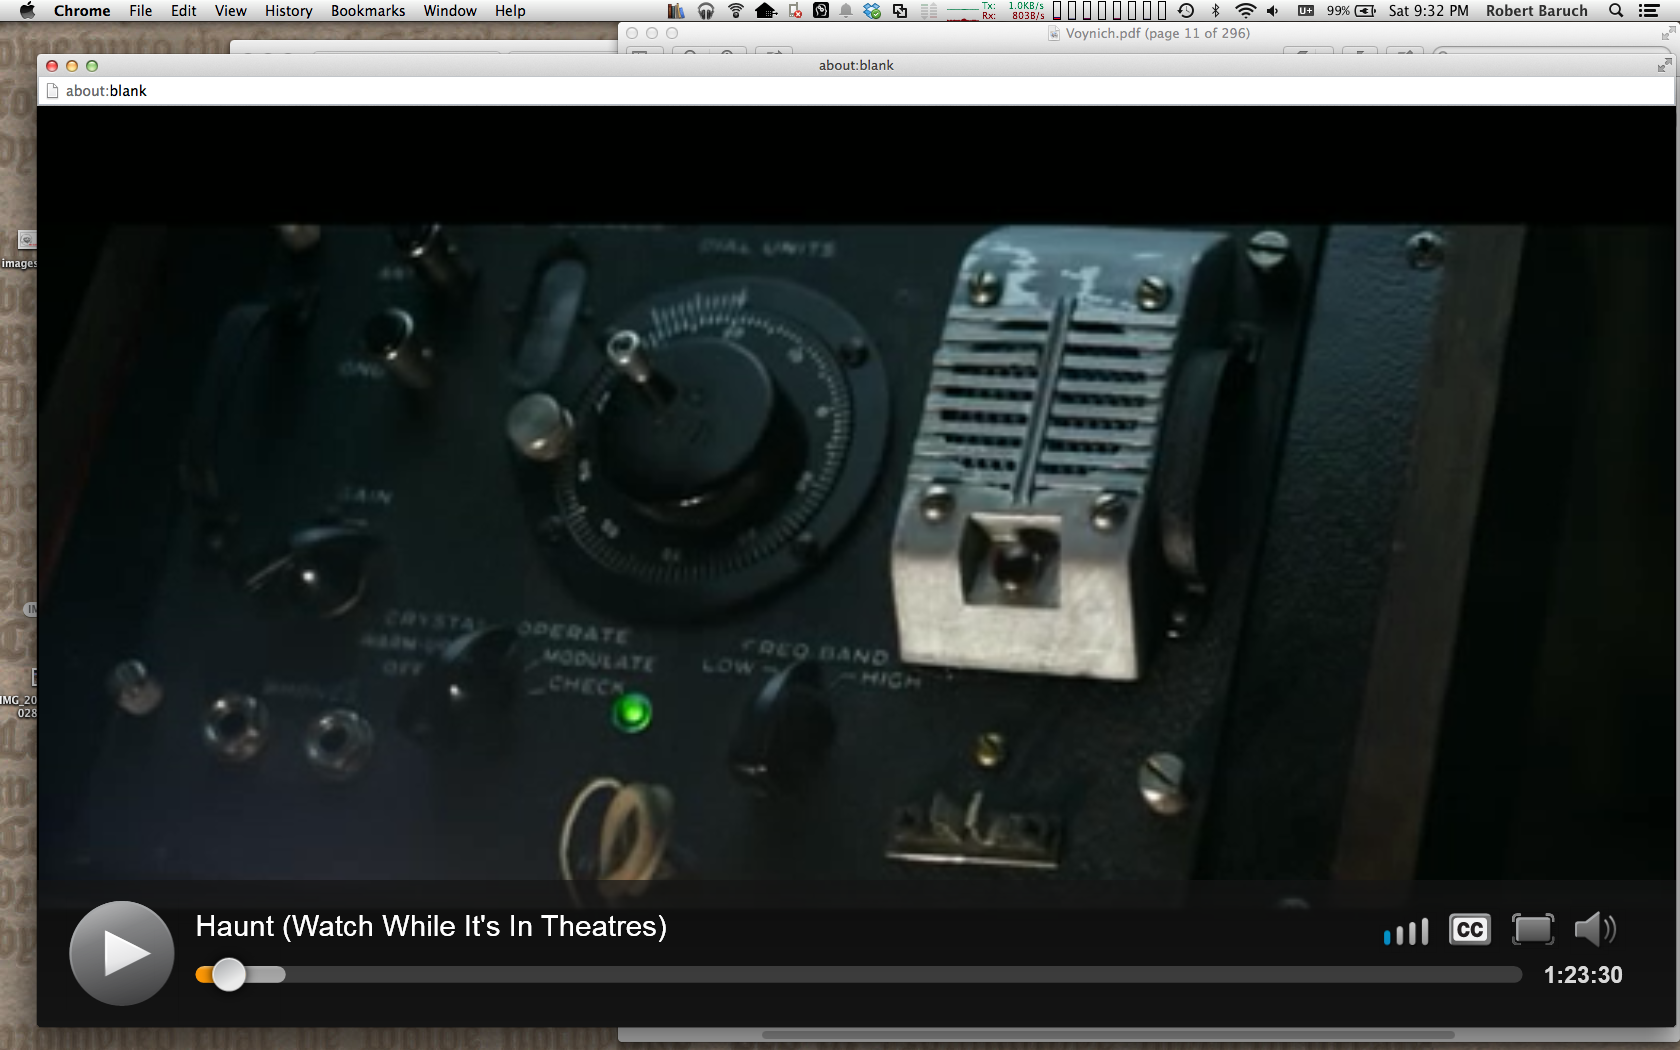Open Spotlight search magnifier
1680x1050 pixels.
1616,11
